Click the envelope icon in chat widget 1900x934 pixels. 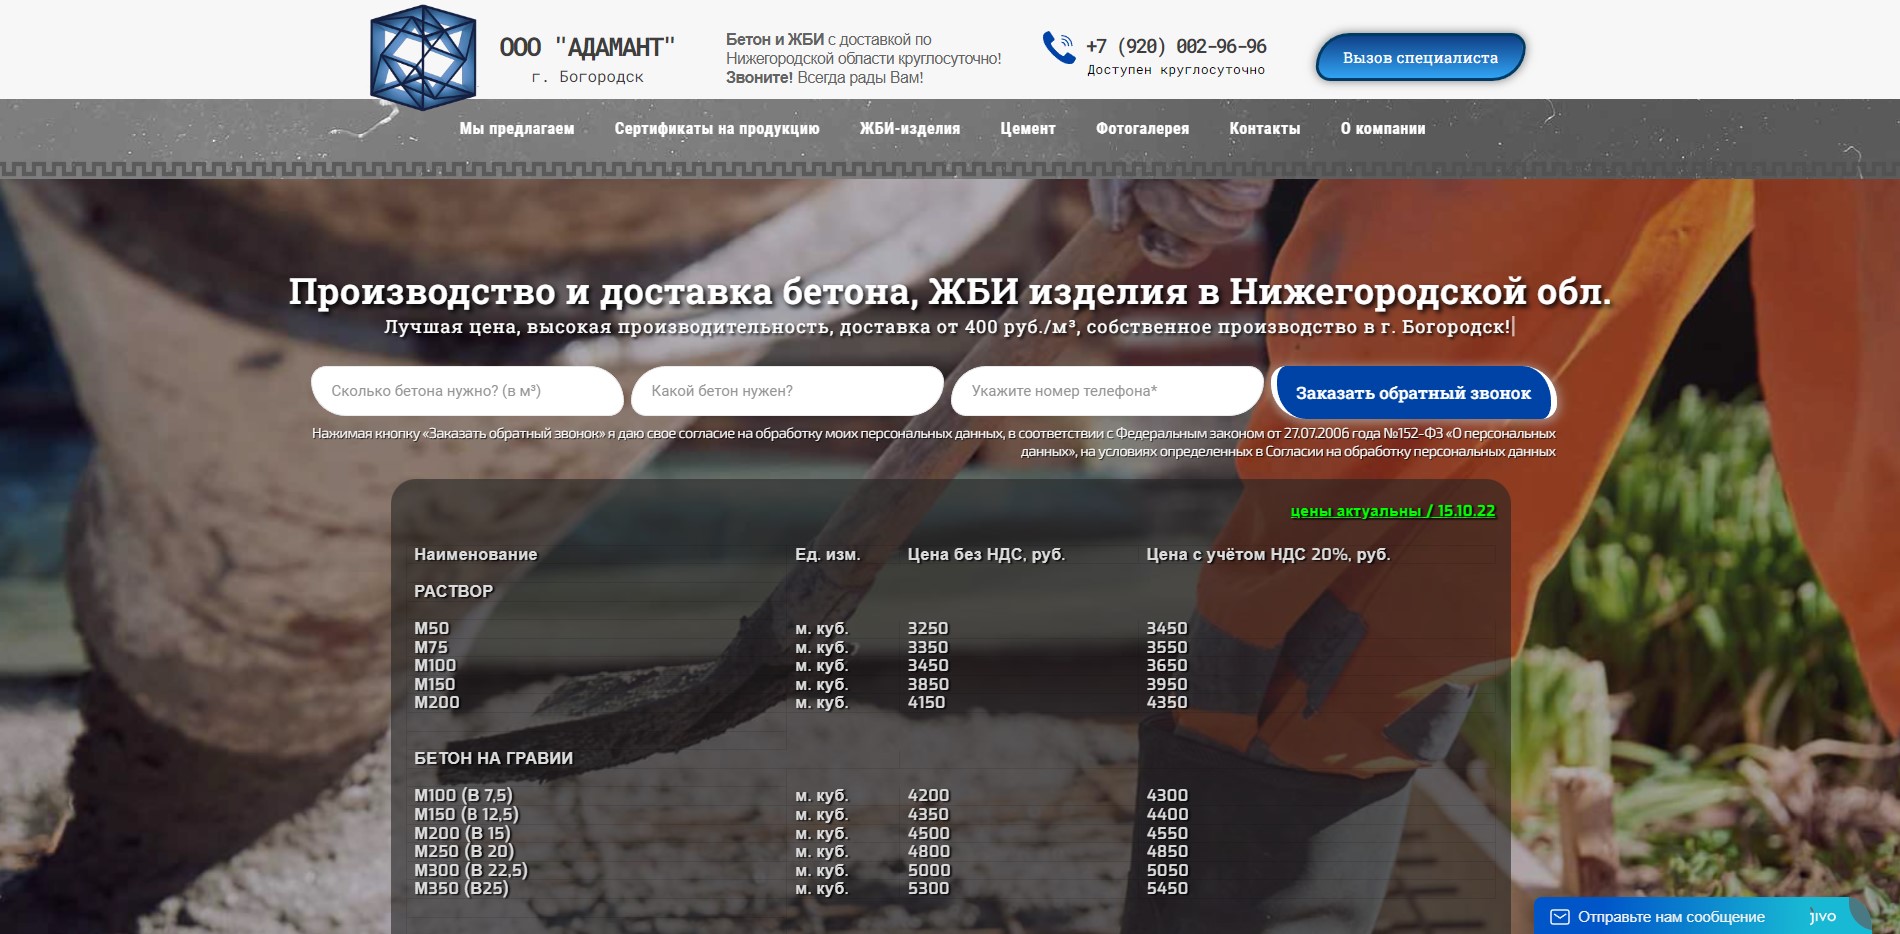[x=1558, y=915]
